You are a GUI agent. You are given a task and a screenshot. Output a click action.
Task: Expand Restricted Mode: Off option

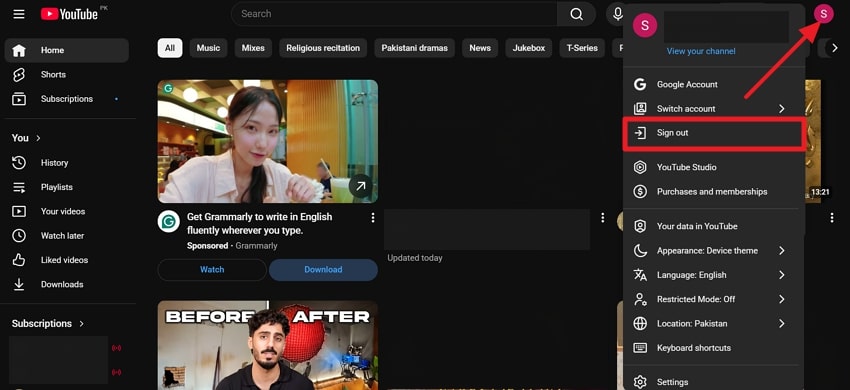(713, 299)
